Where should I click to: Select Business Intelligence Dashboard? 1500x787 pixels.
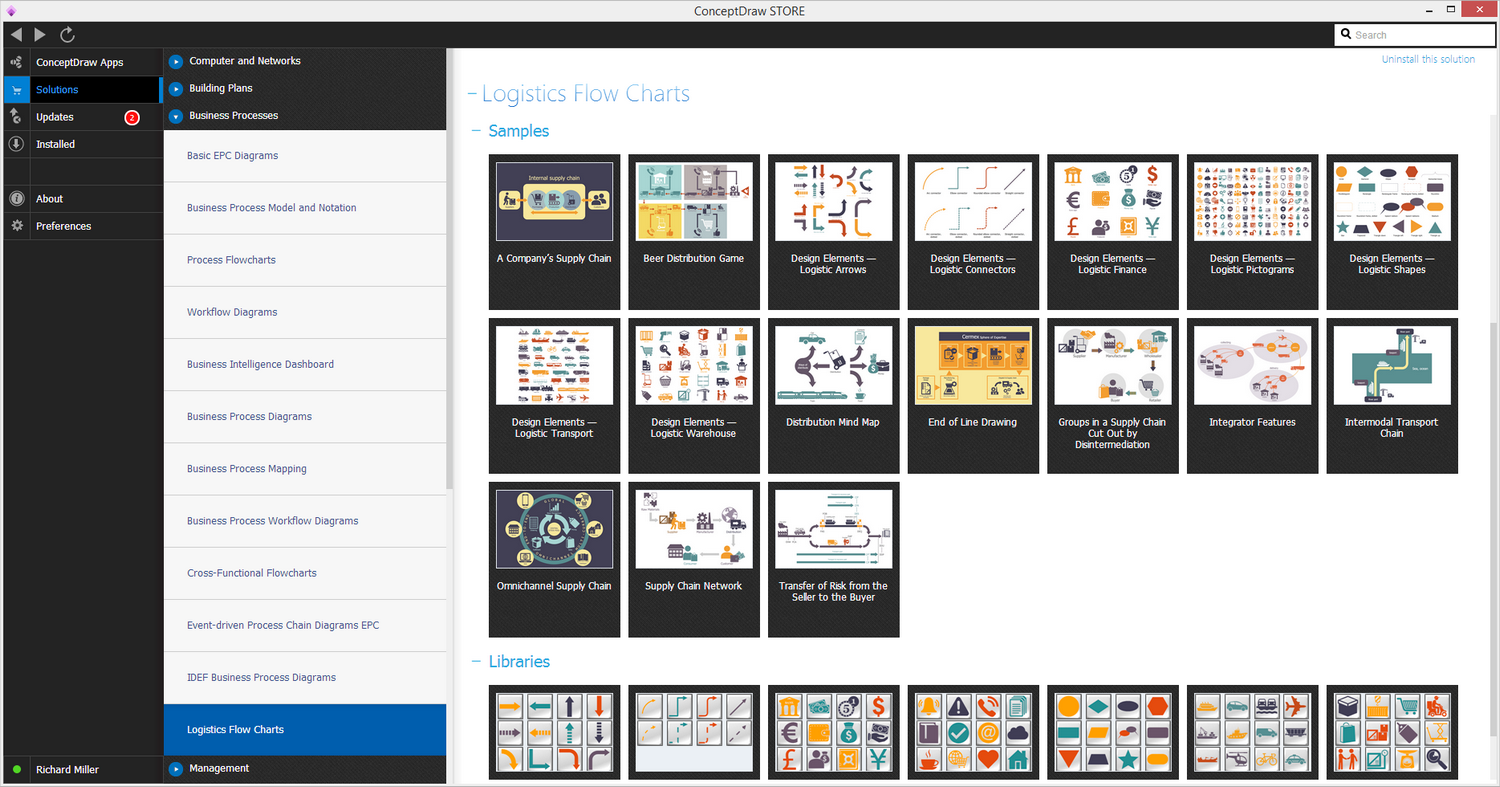[x=305, y=364]
